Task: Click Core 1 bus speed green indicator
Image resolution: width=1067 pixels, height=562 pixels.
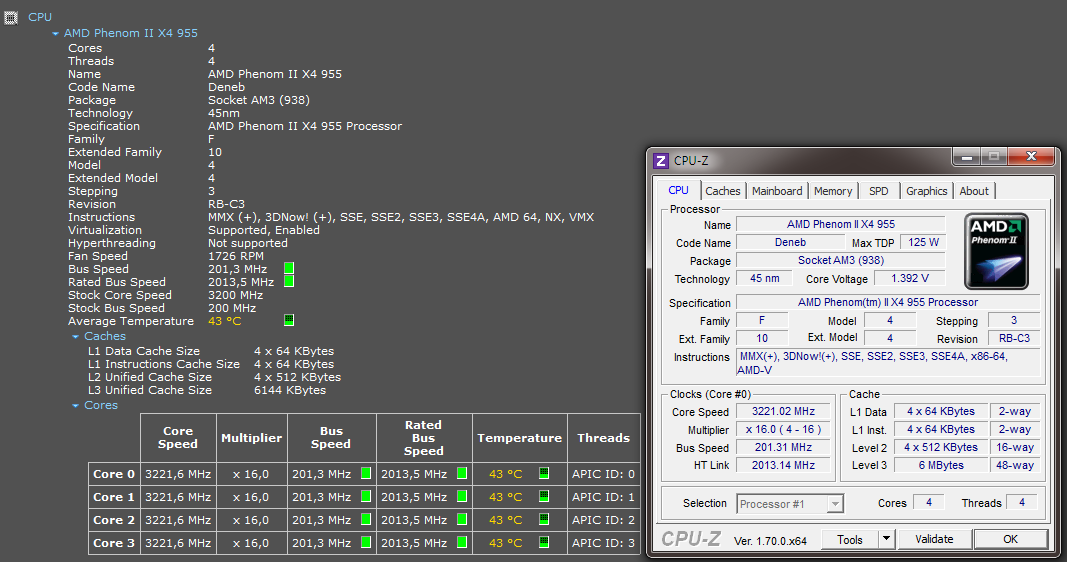Action: coord(366,497)
